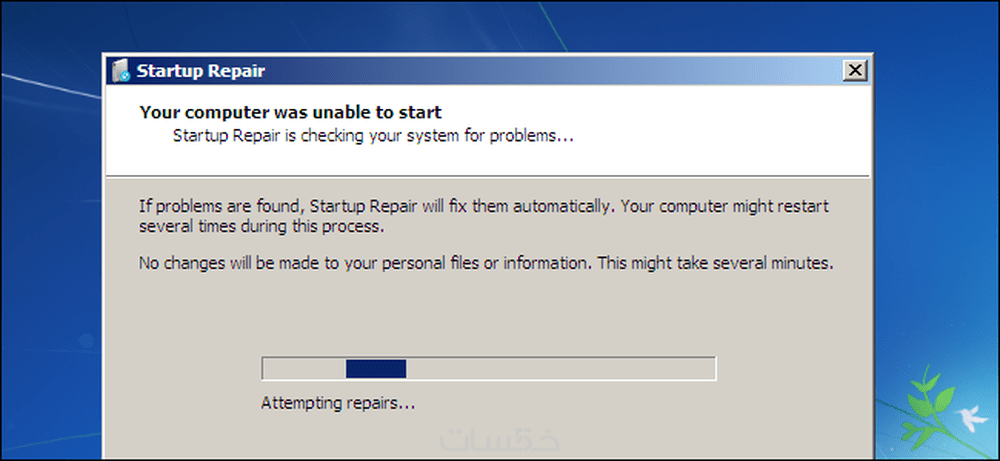This screenshot has width=1000, height=461.
Task: Select the "Your computer was unable to start" heading
Action: coord(290,112)
